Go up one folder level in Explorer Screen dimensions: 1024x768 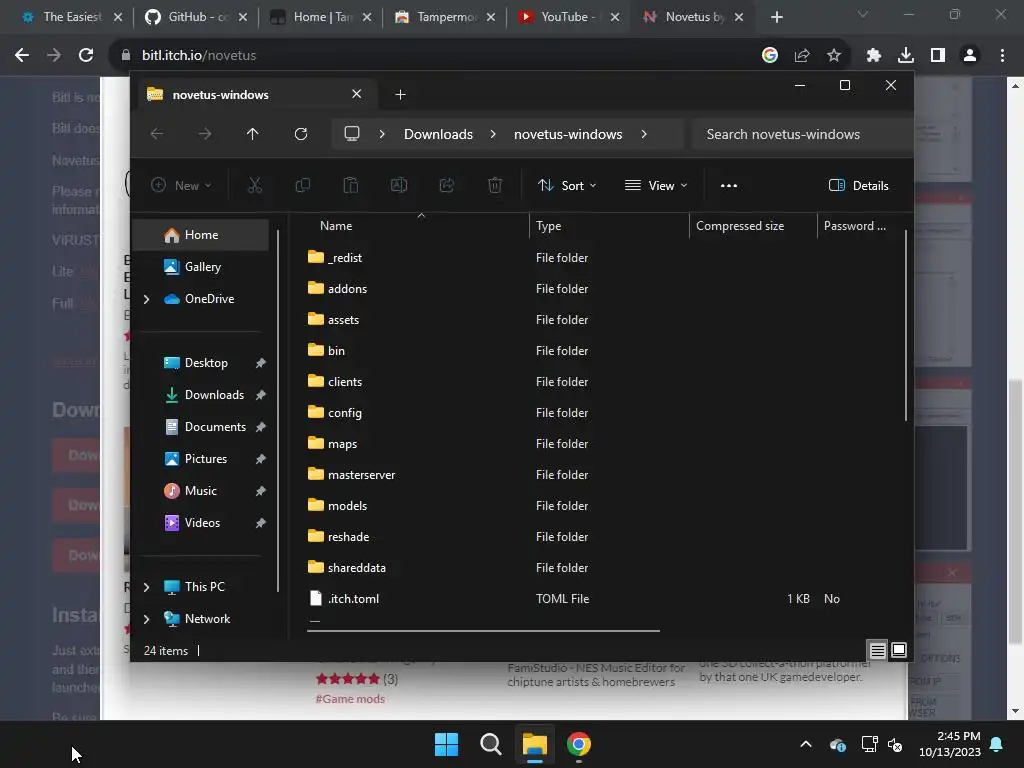(253, 134)
